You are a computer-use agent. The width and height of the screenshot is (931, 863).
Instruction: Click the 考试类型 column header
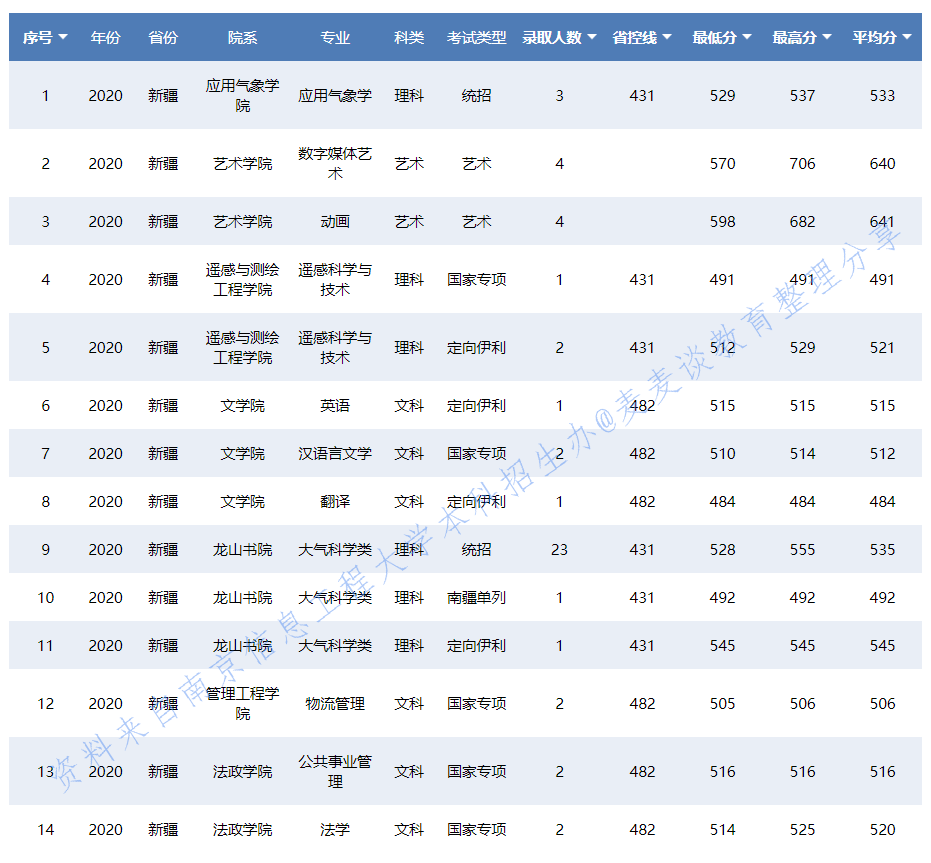tap(476, 37)
